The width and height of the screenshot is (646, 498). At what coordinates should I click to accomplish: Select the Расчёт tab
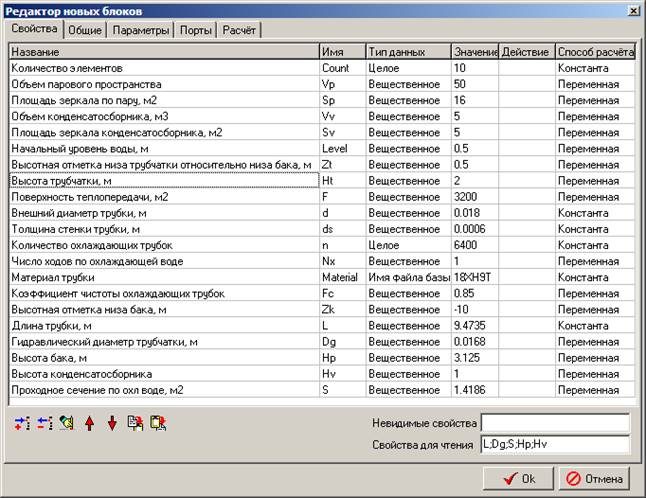pyautogui.click(x=240, y=30)
